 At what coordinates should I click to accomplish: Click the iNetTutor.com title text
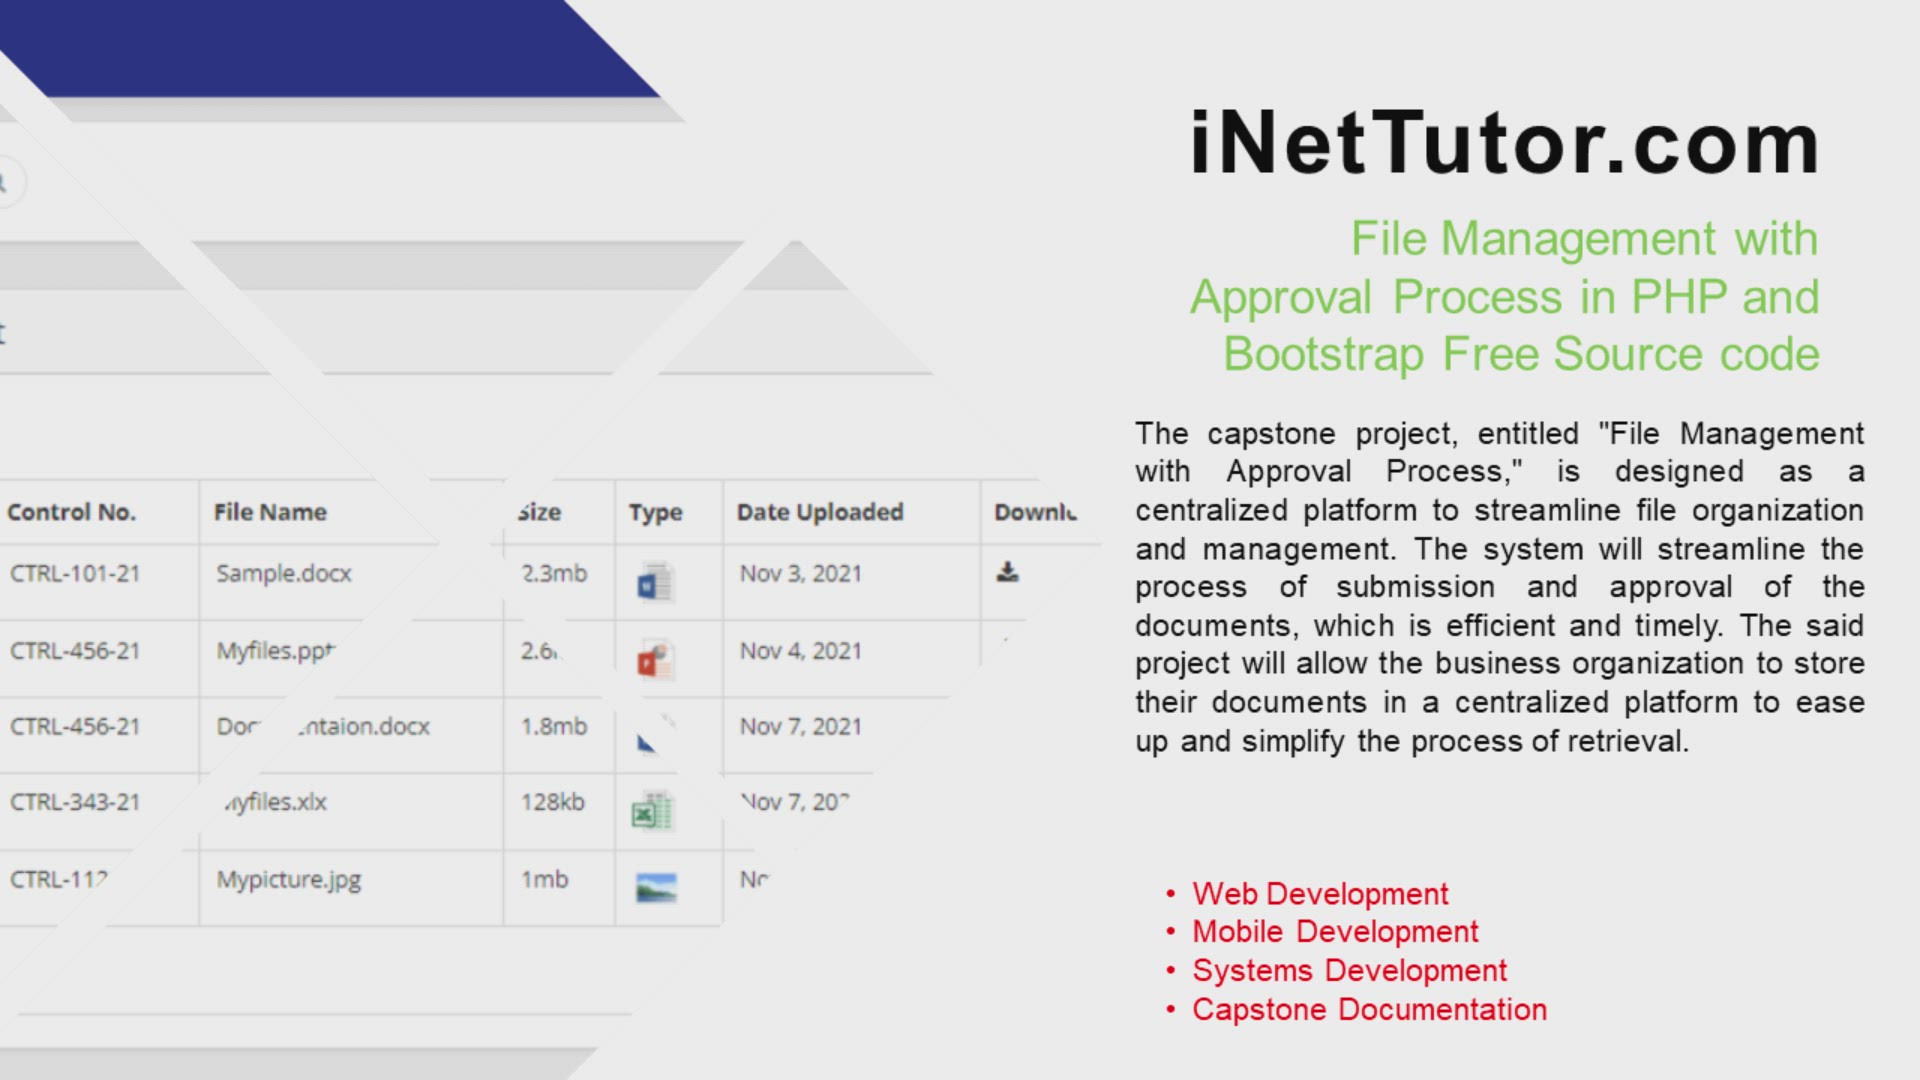click(x=1504, y=143)
